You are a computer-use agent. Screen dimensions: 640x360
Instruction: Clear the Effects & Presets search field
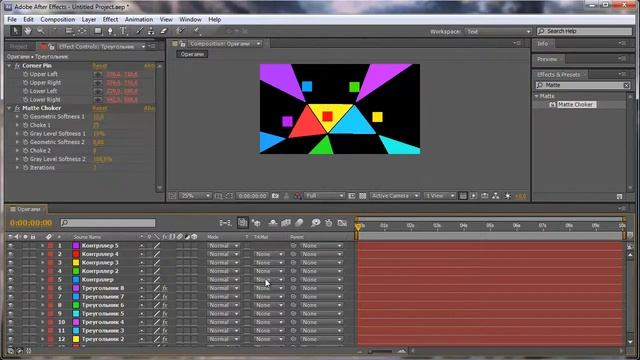(626, 85)
